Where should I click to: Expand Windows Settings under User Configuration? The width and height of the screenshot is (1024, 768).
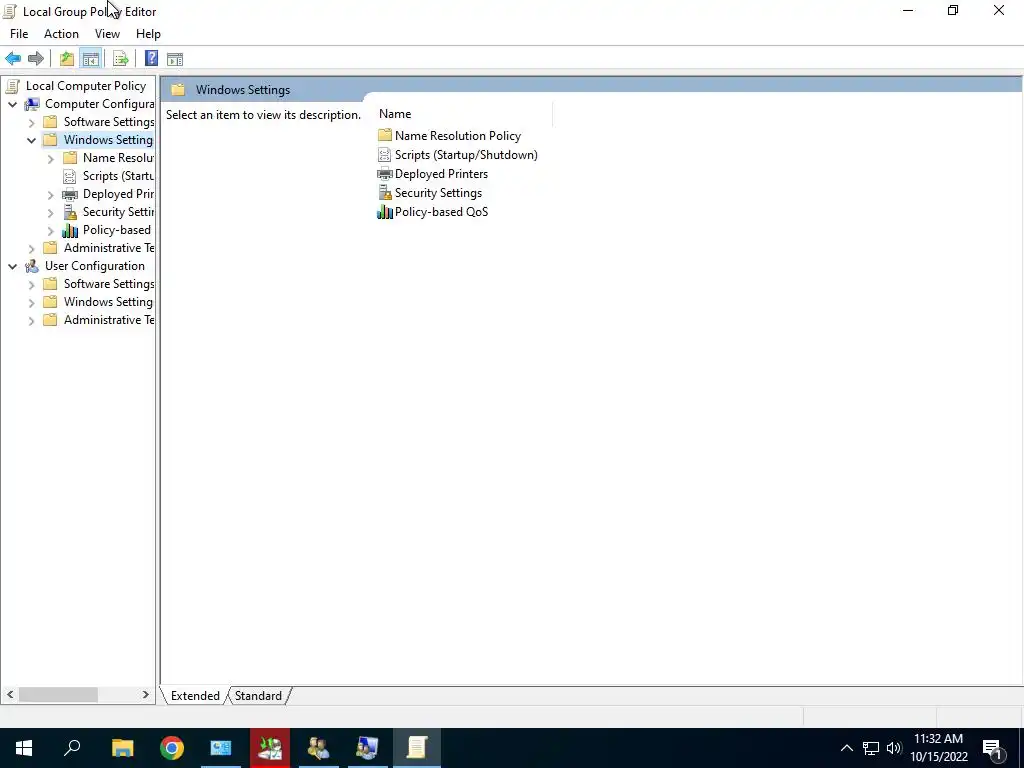(x=31, y=302)
